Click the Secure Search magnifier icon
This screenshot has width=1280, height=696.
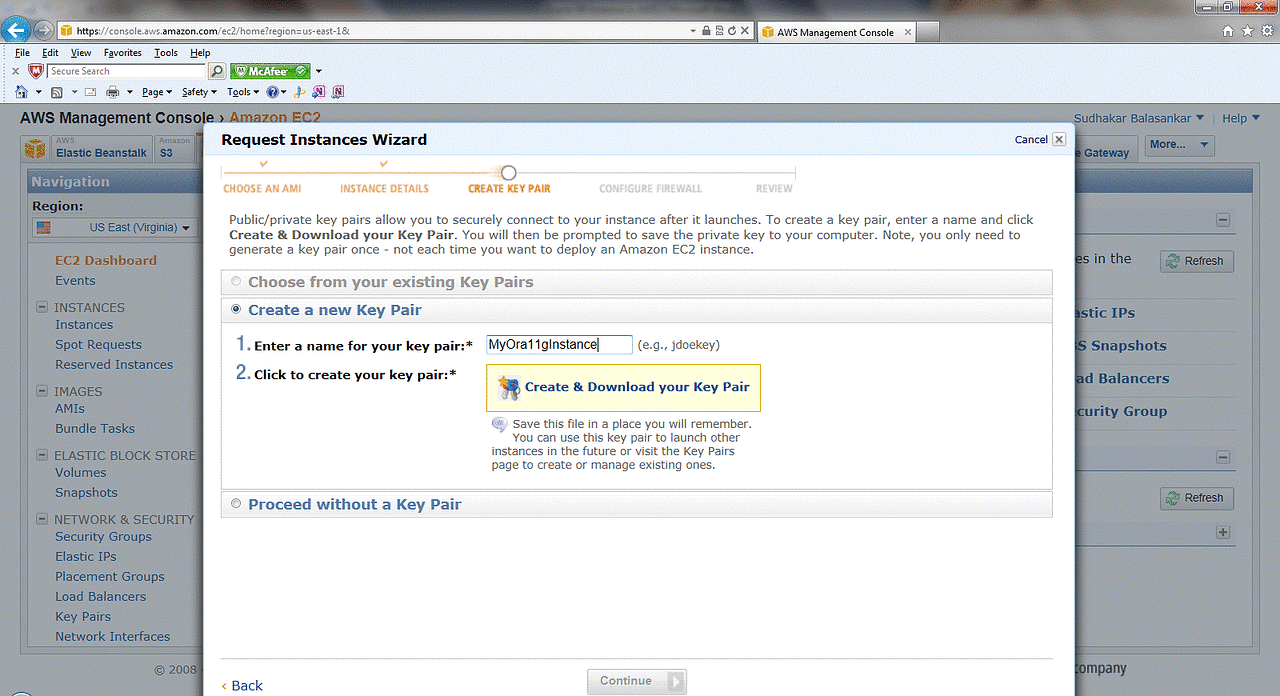tap(217, 71)
